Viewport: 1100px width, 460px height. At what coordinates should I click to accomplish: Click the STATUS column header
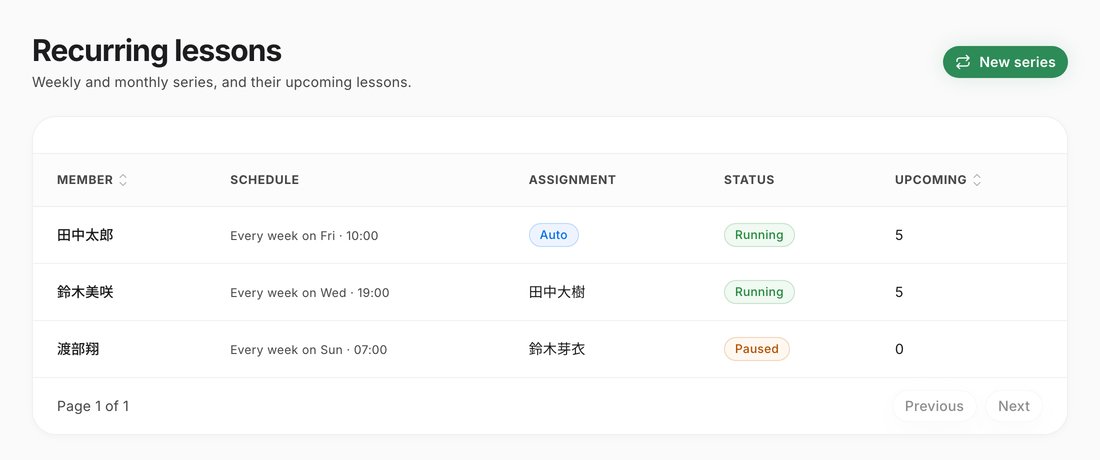[749, 180]
